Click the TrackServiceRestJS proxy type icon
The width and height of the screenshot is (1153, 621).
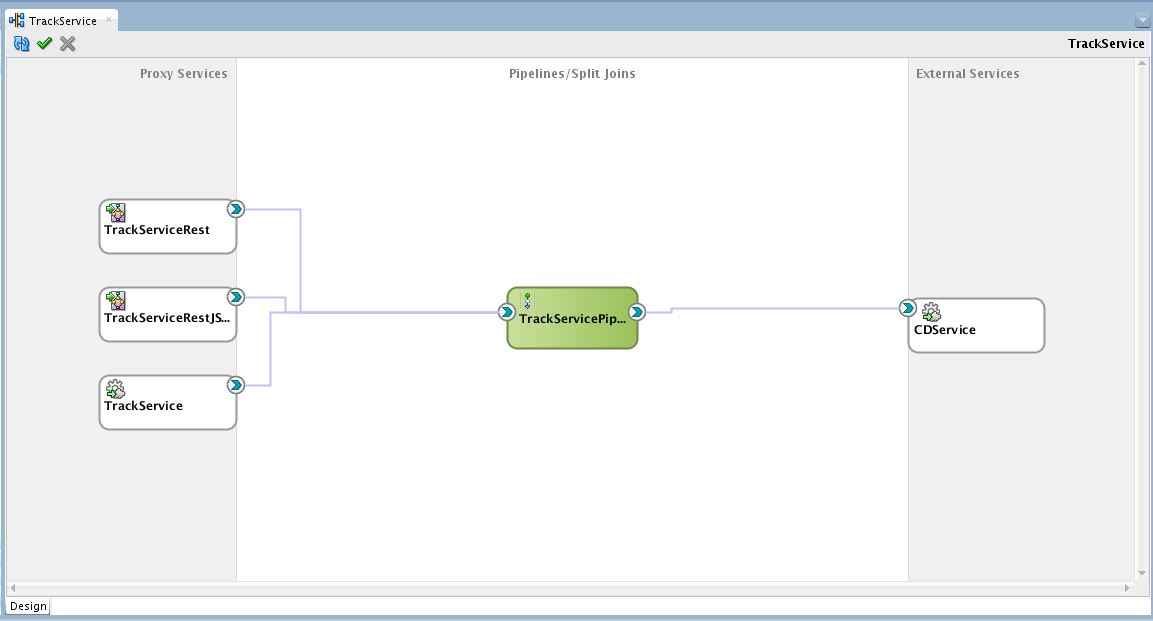(116, 300)
